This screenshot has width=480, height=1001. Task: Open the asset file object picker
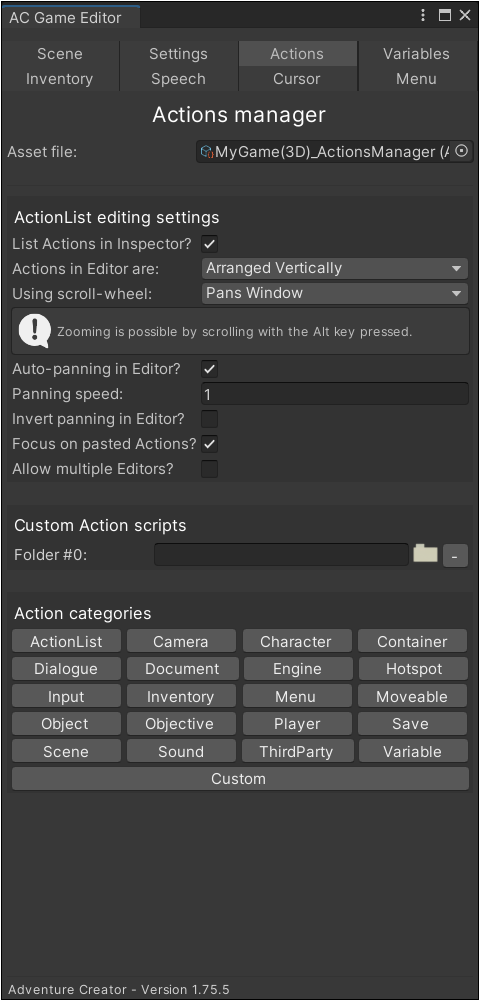(x=461, y=151)
